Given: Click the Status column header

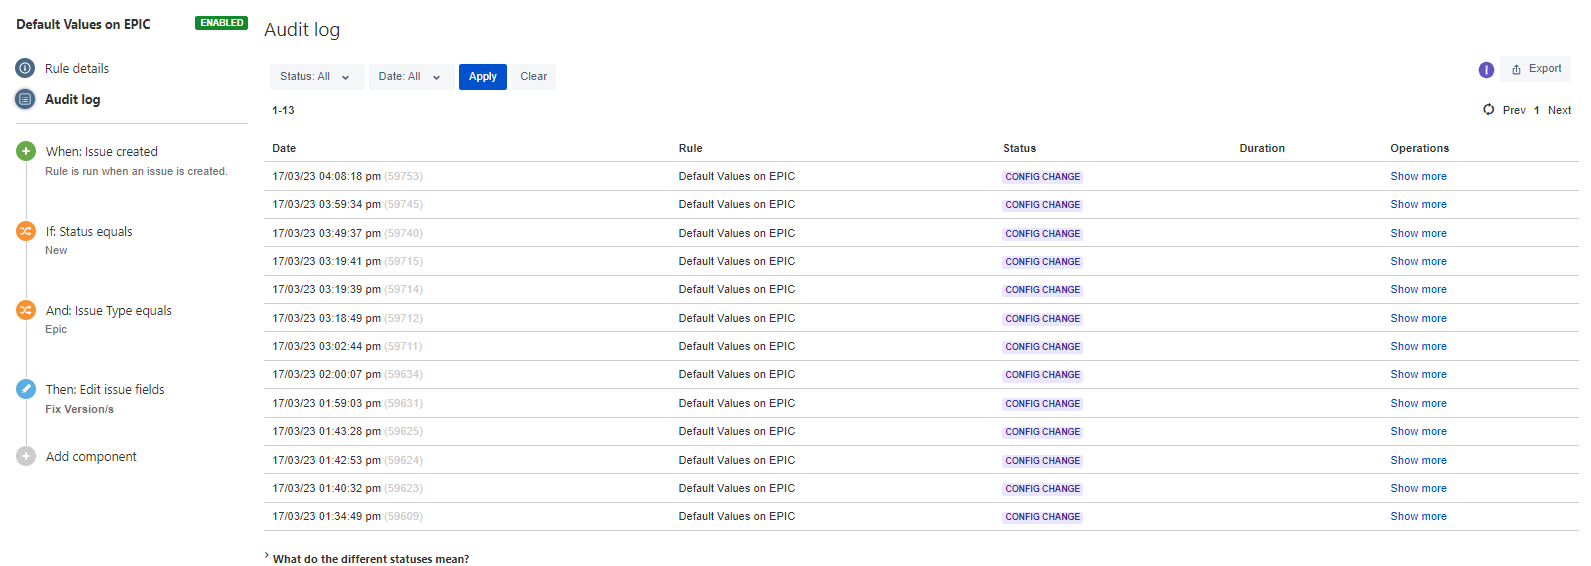Looking at the screenshot, I should [1019, 148].
